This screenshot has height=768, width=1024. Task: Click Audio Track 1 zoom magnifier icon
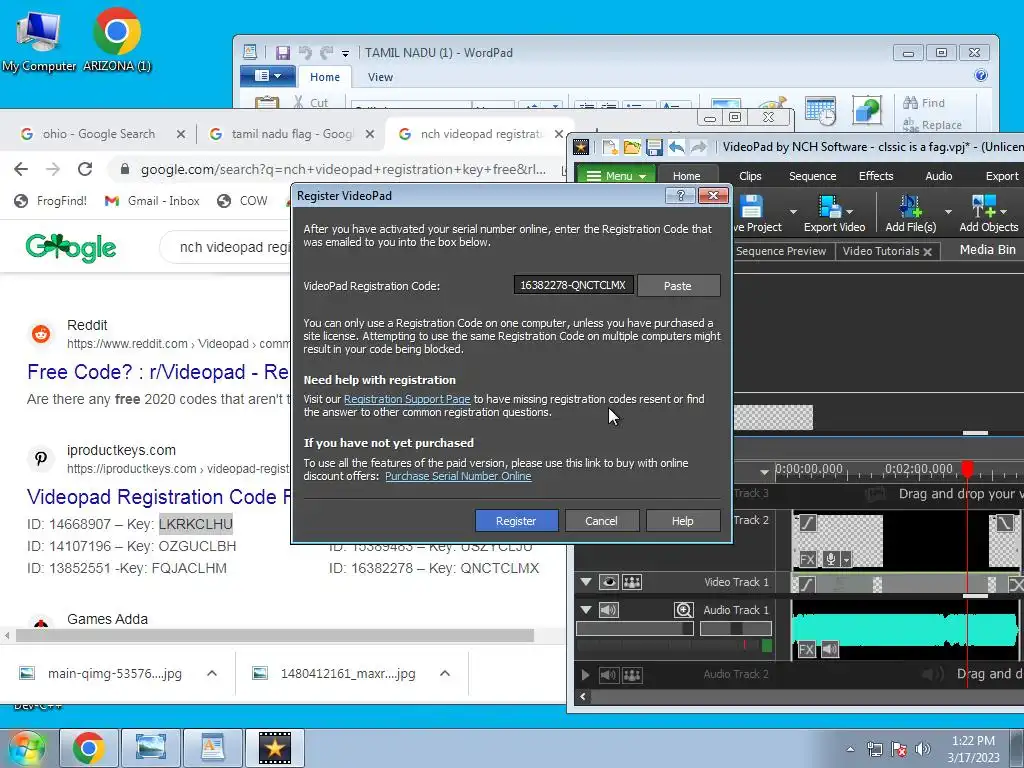(x=683, y=610)
